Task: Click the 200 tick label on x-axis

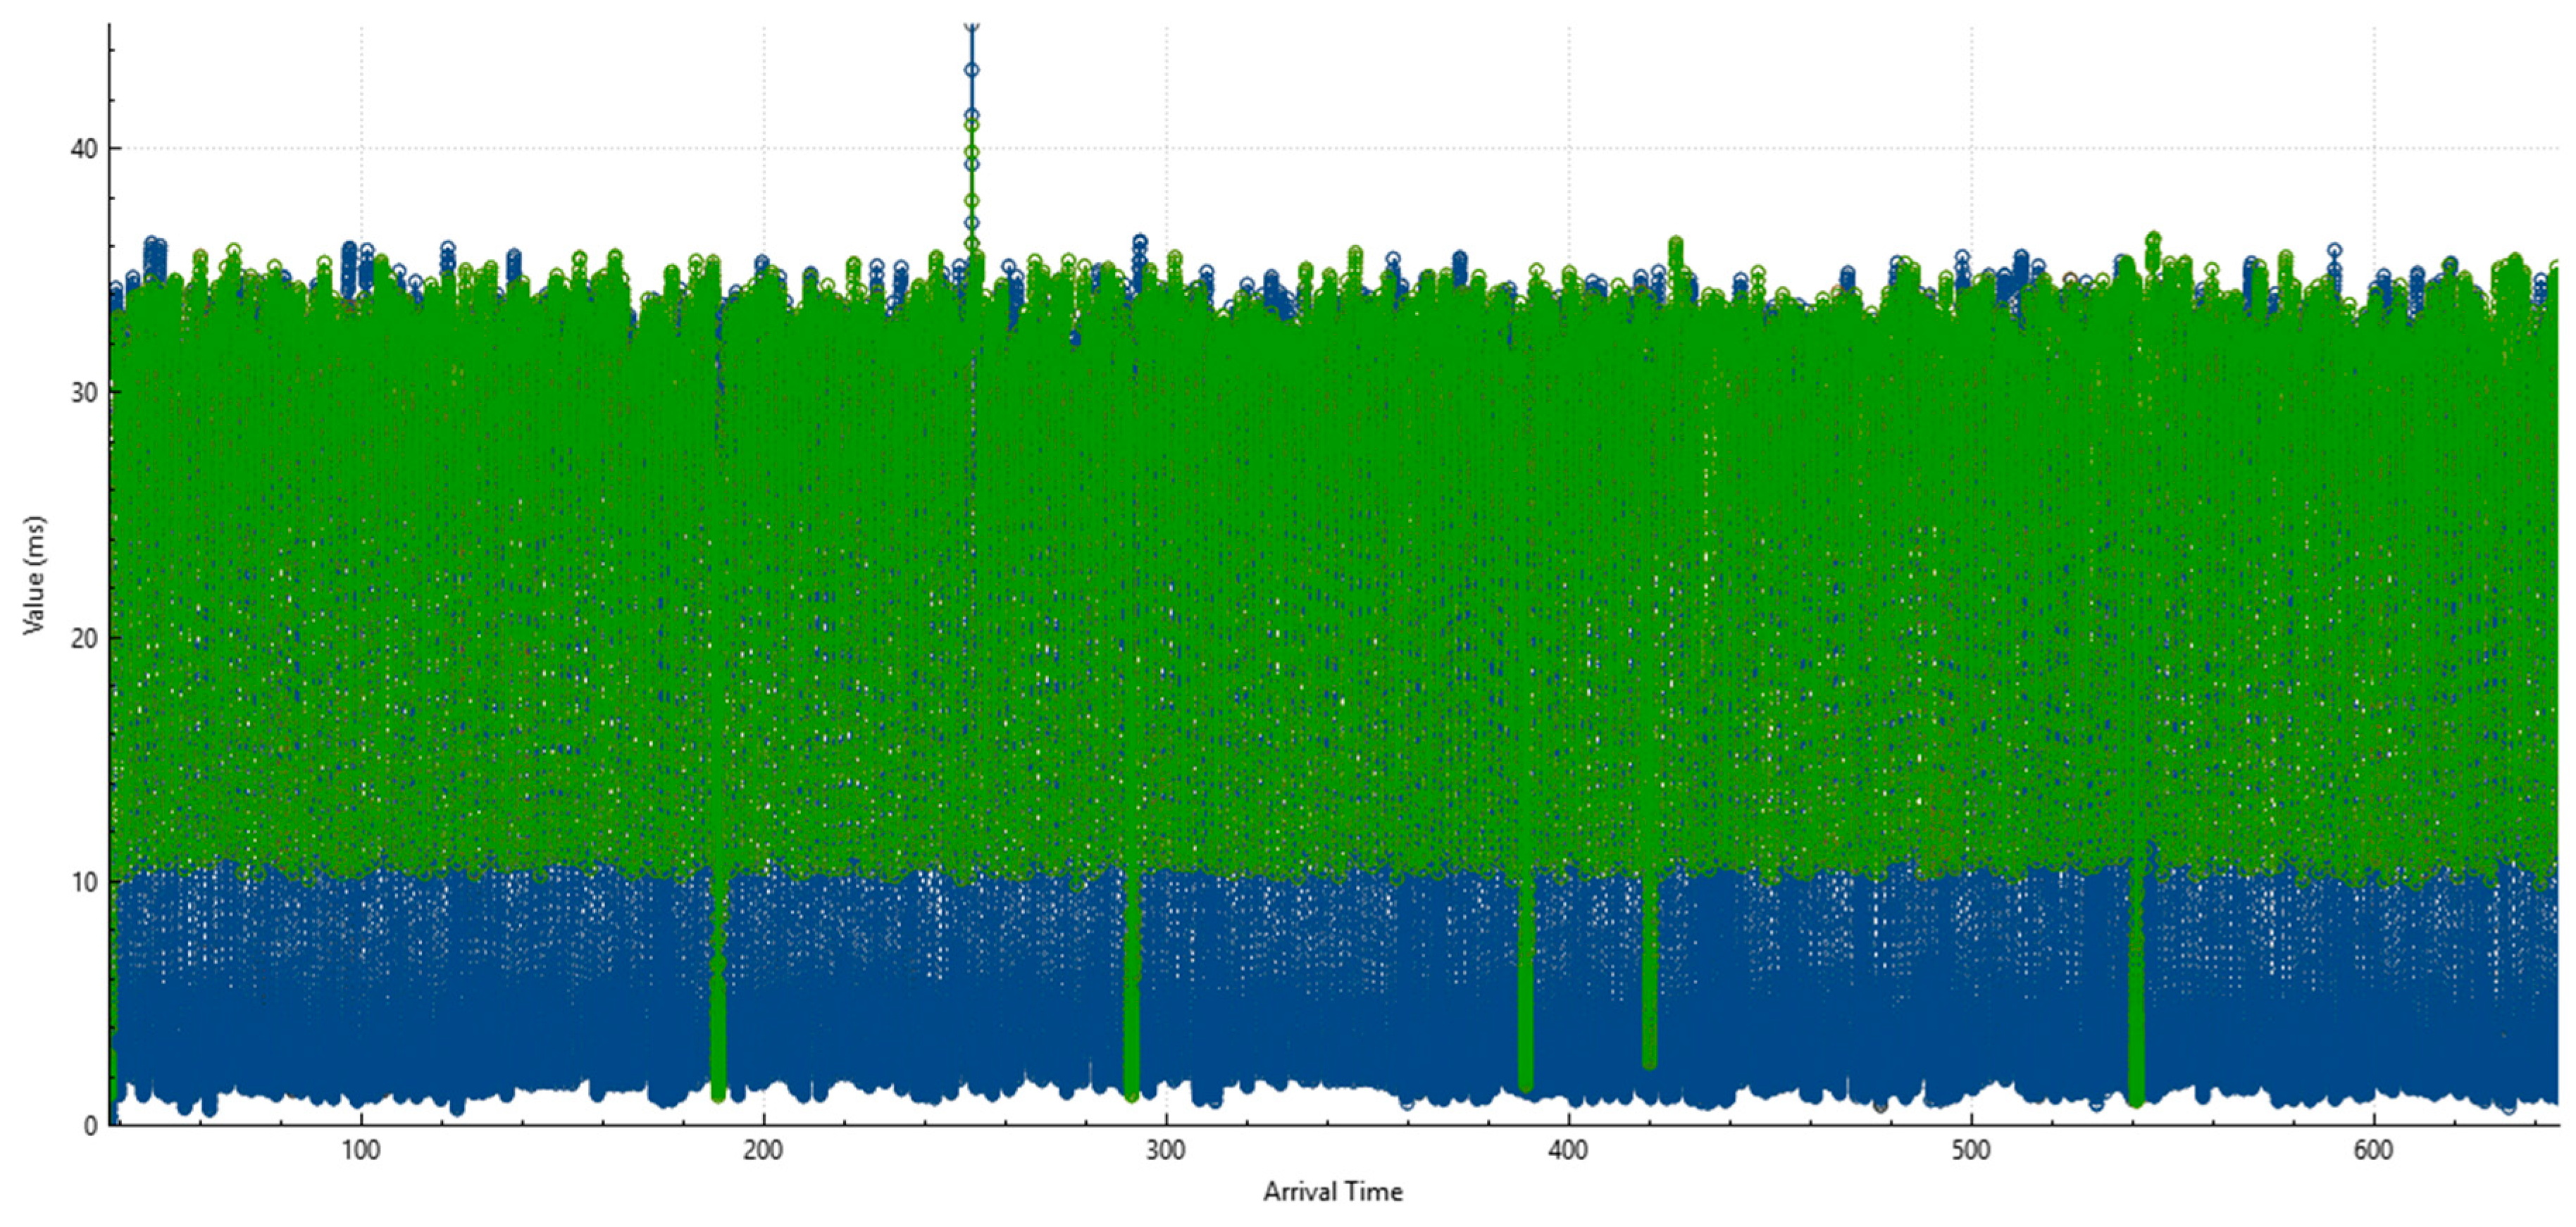Action: [x=763, y=1151]
